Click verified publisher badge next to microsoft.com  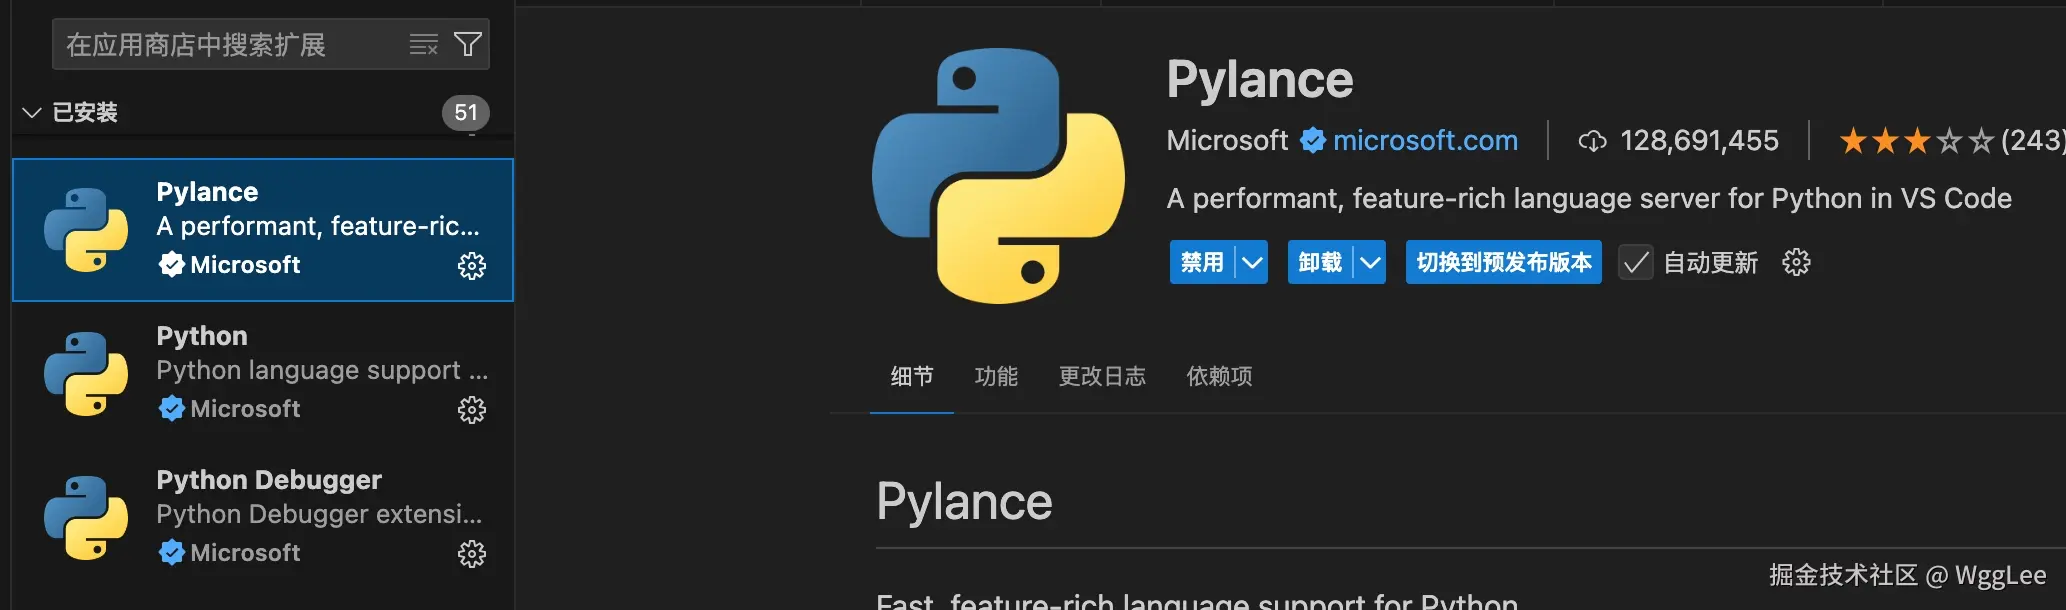click(1313, 140)
